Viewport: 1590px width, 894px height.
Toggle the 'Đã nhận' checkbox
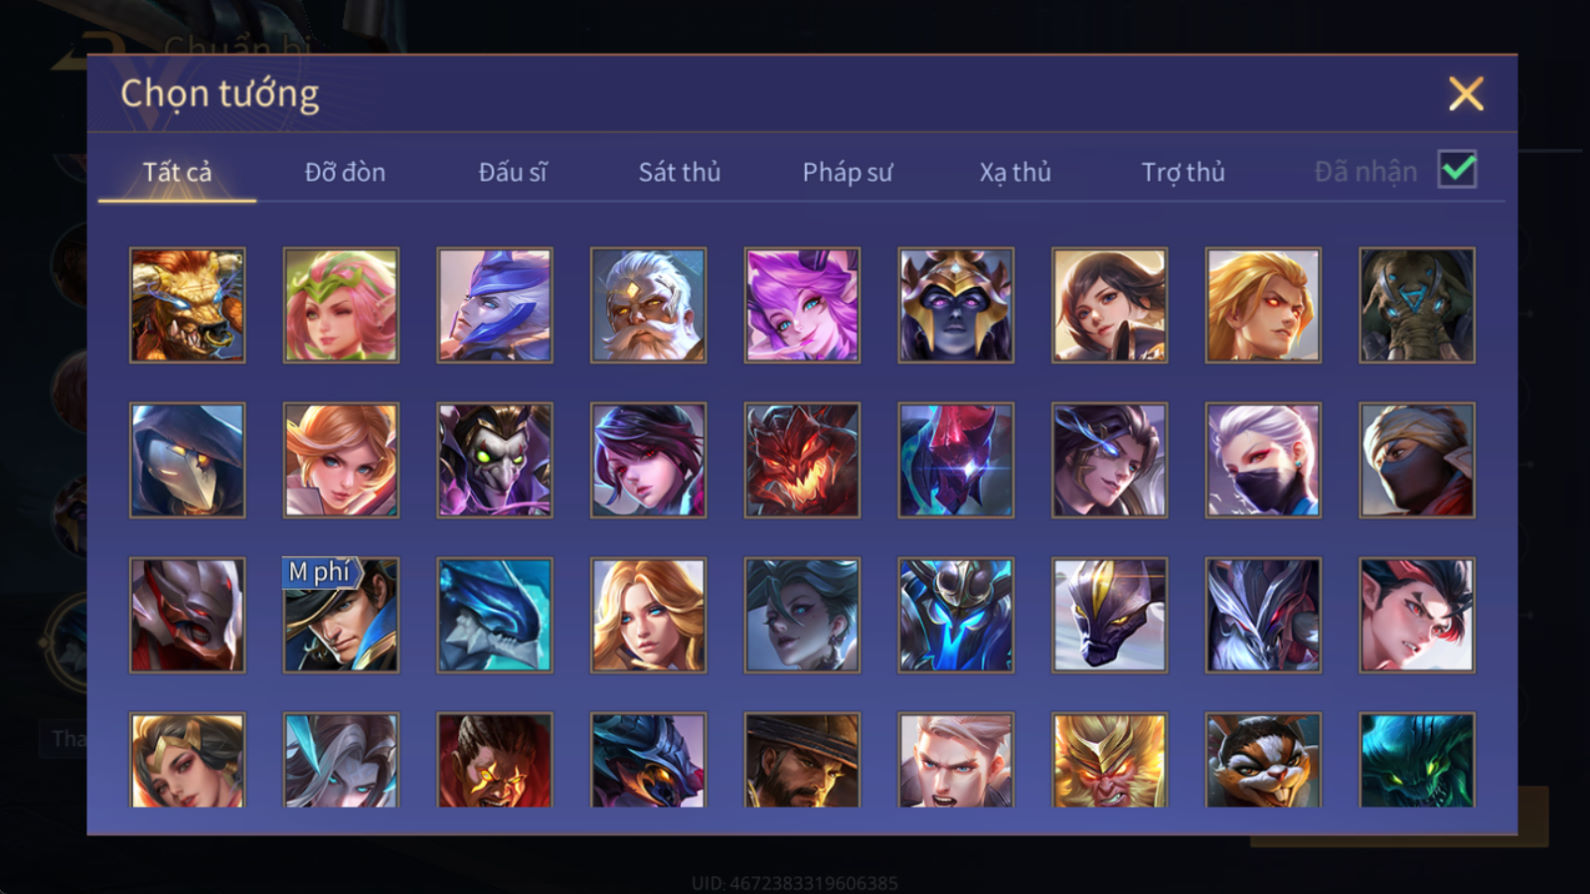tap(1457, 169)
